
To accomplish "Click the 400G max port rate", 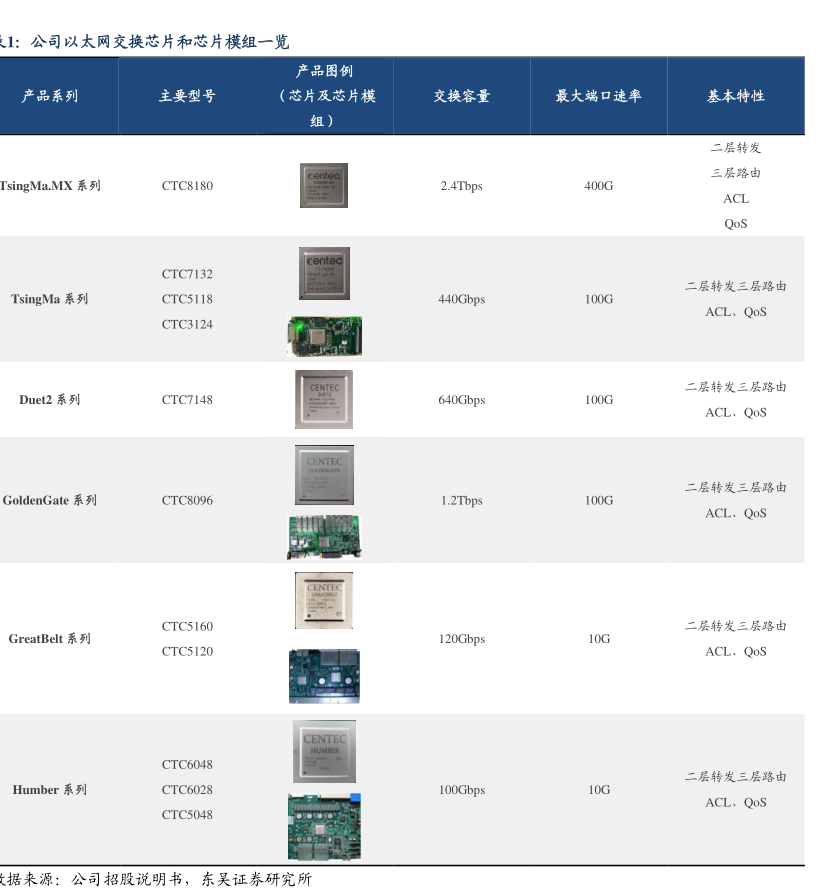I will point(599,186).
